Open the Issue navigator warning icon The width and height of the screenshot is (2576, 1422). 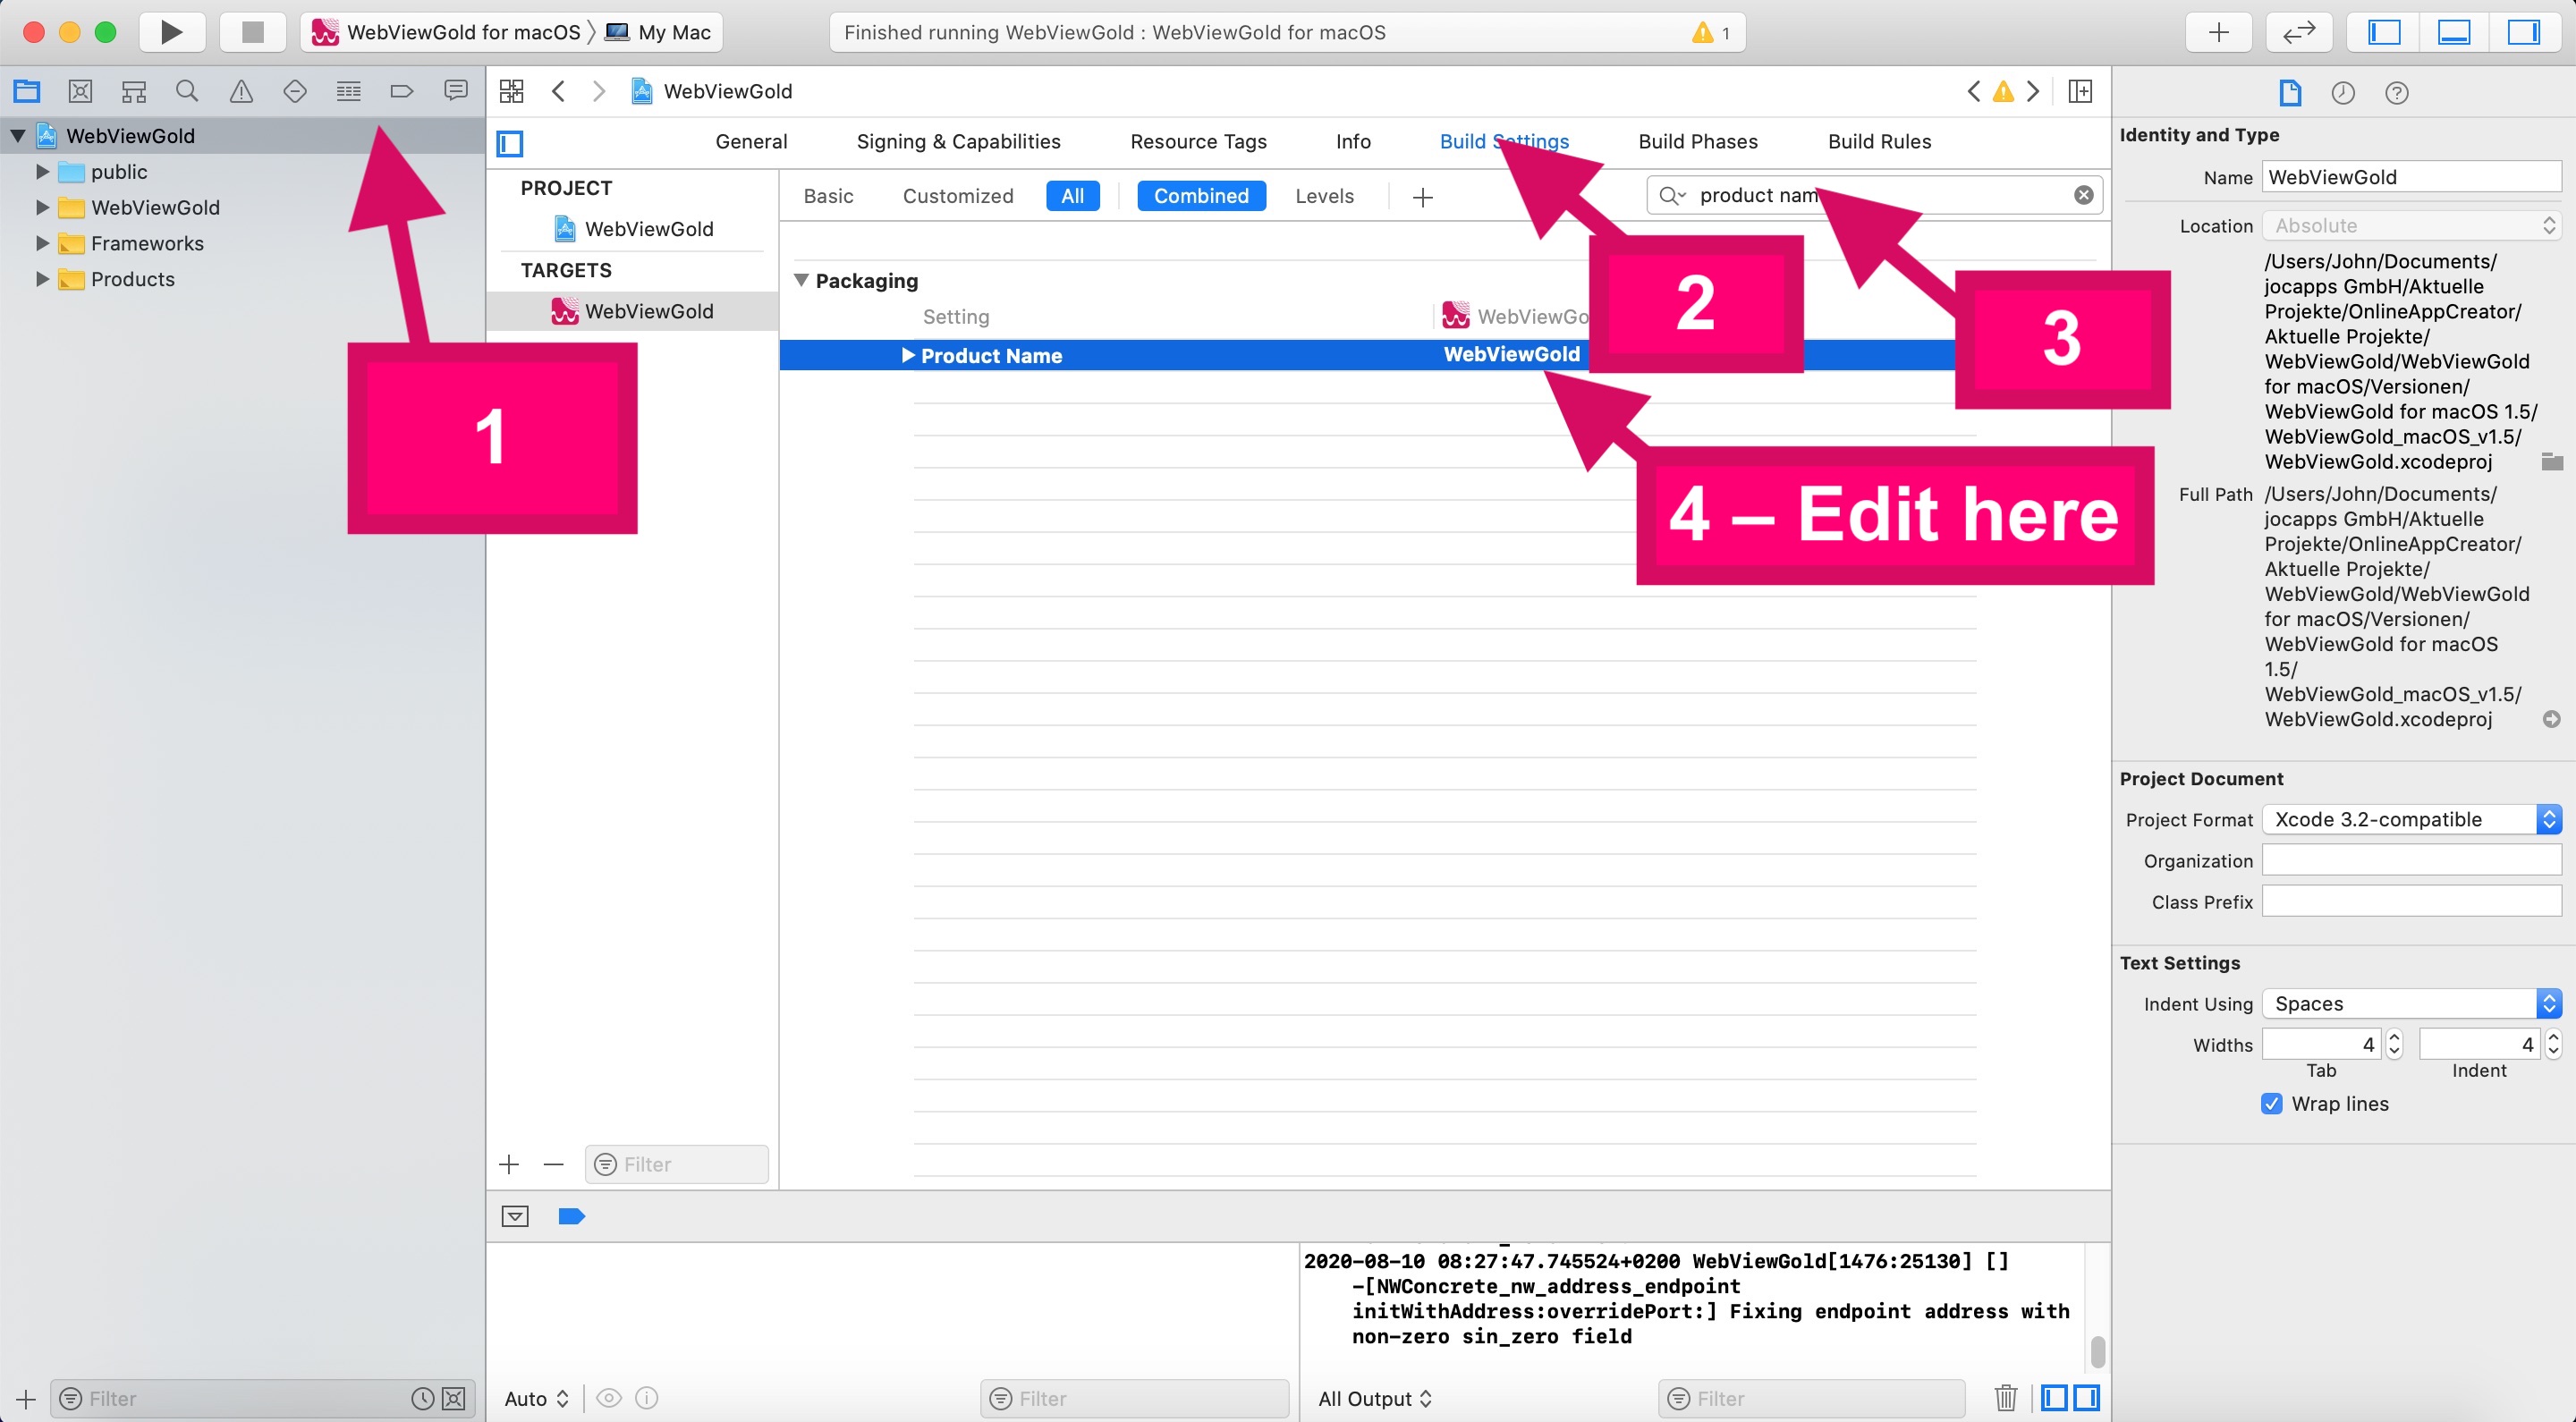click(241, 92)
